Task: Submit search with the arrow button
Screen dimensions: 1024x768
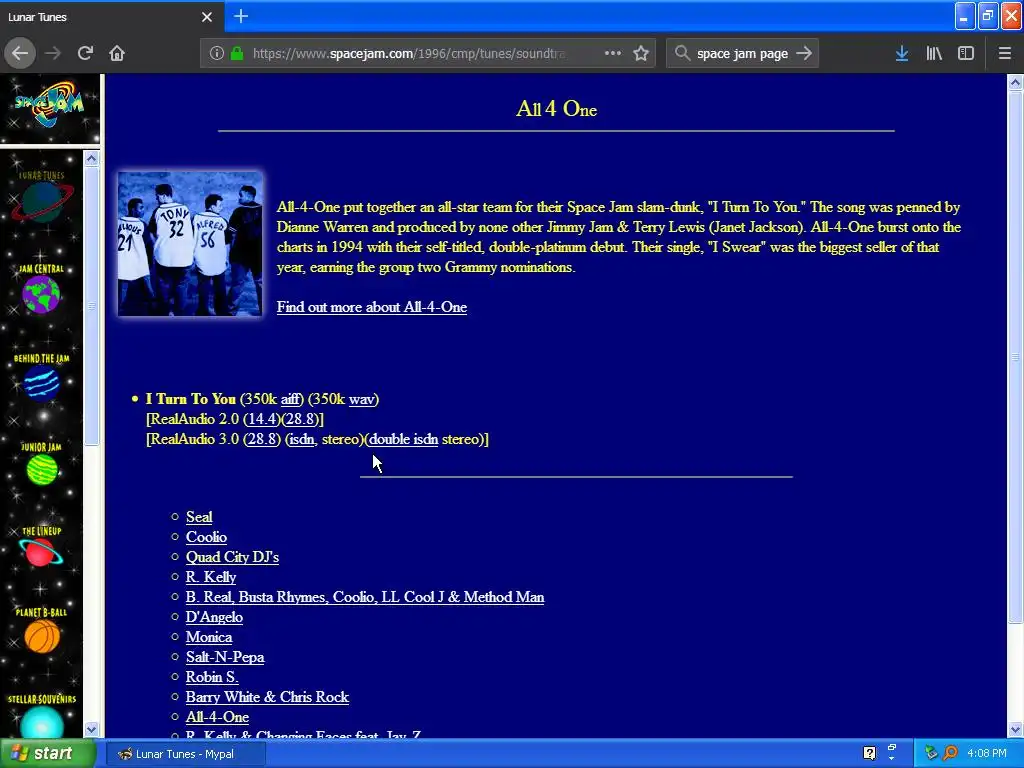Action: pos(804,53)
